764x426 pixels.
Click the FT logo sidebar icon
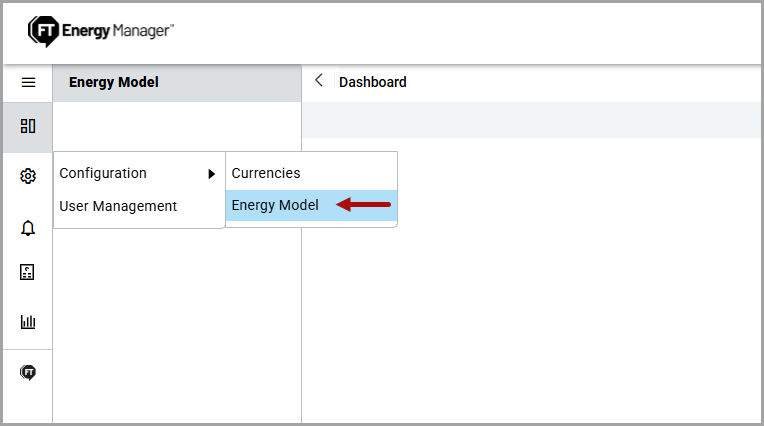28,372
